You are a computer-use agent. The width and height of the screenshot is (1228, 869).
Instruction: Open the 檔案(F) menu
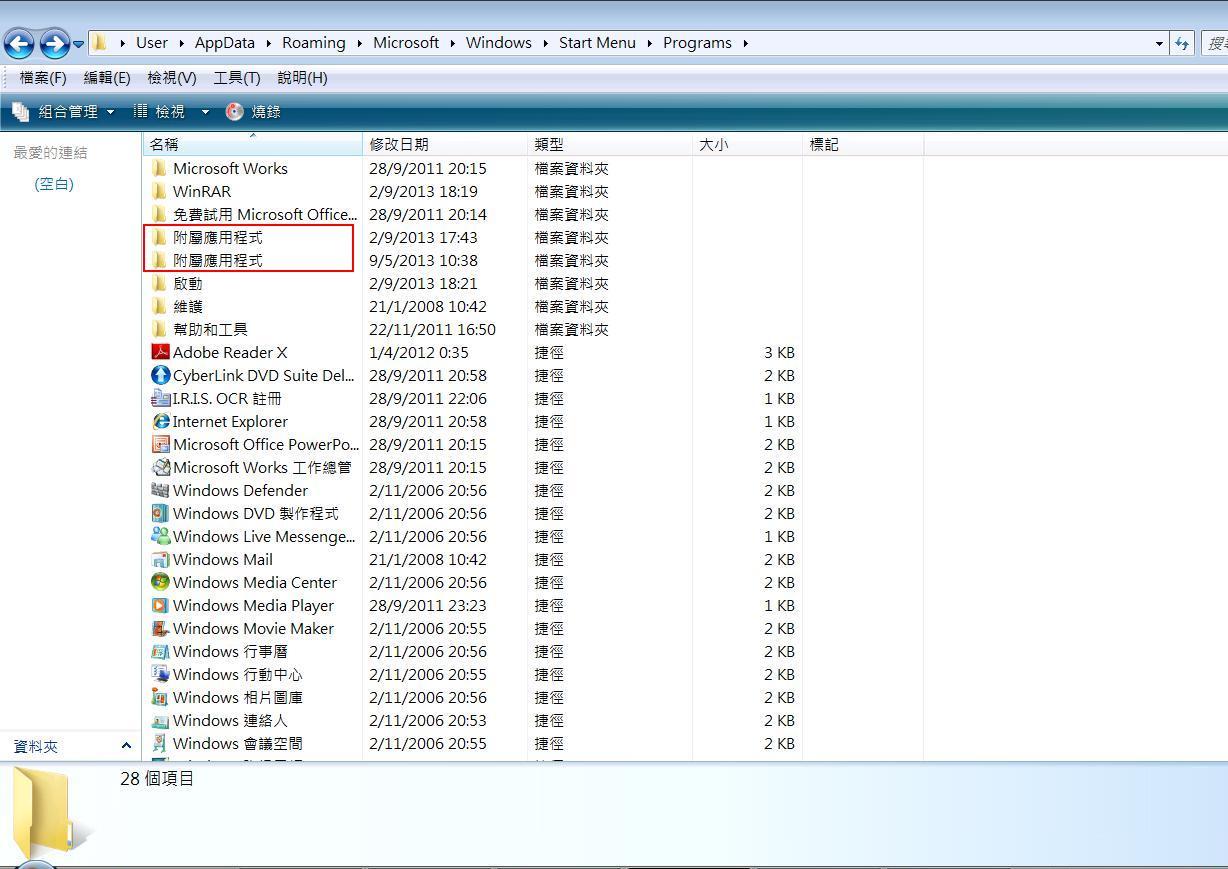tap(43, 77)
